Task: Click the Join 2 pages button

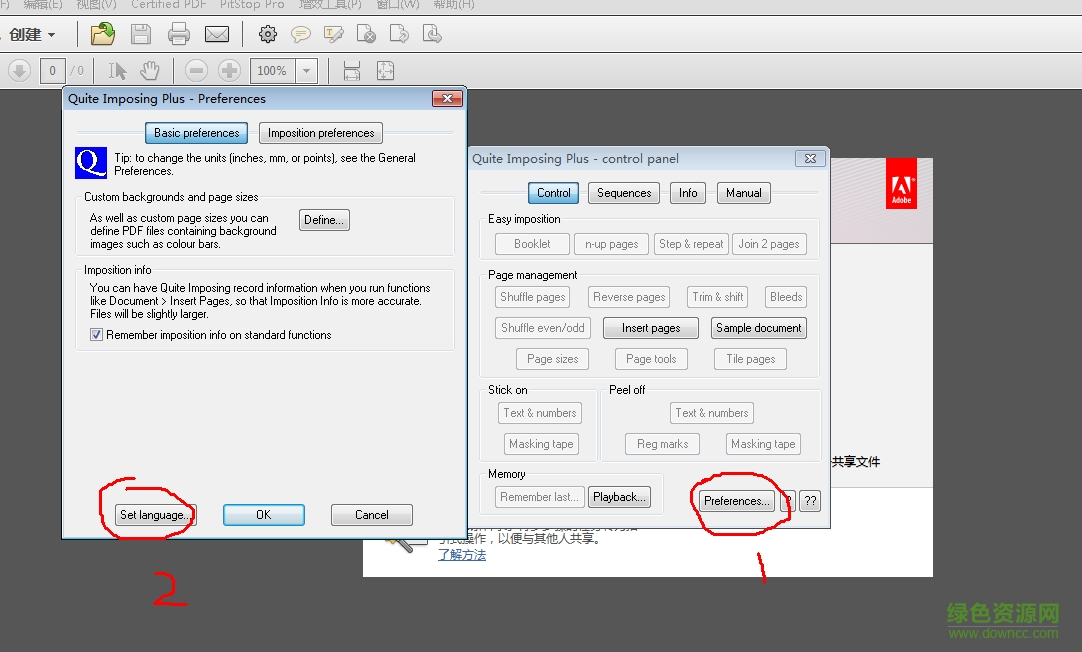Action: 769,244
